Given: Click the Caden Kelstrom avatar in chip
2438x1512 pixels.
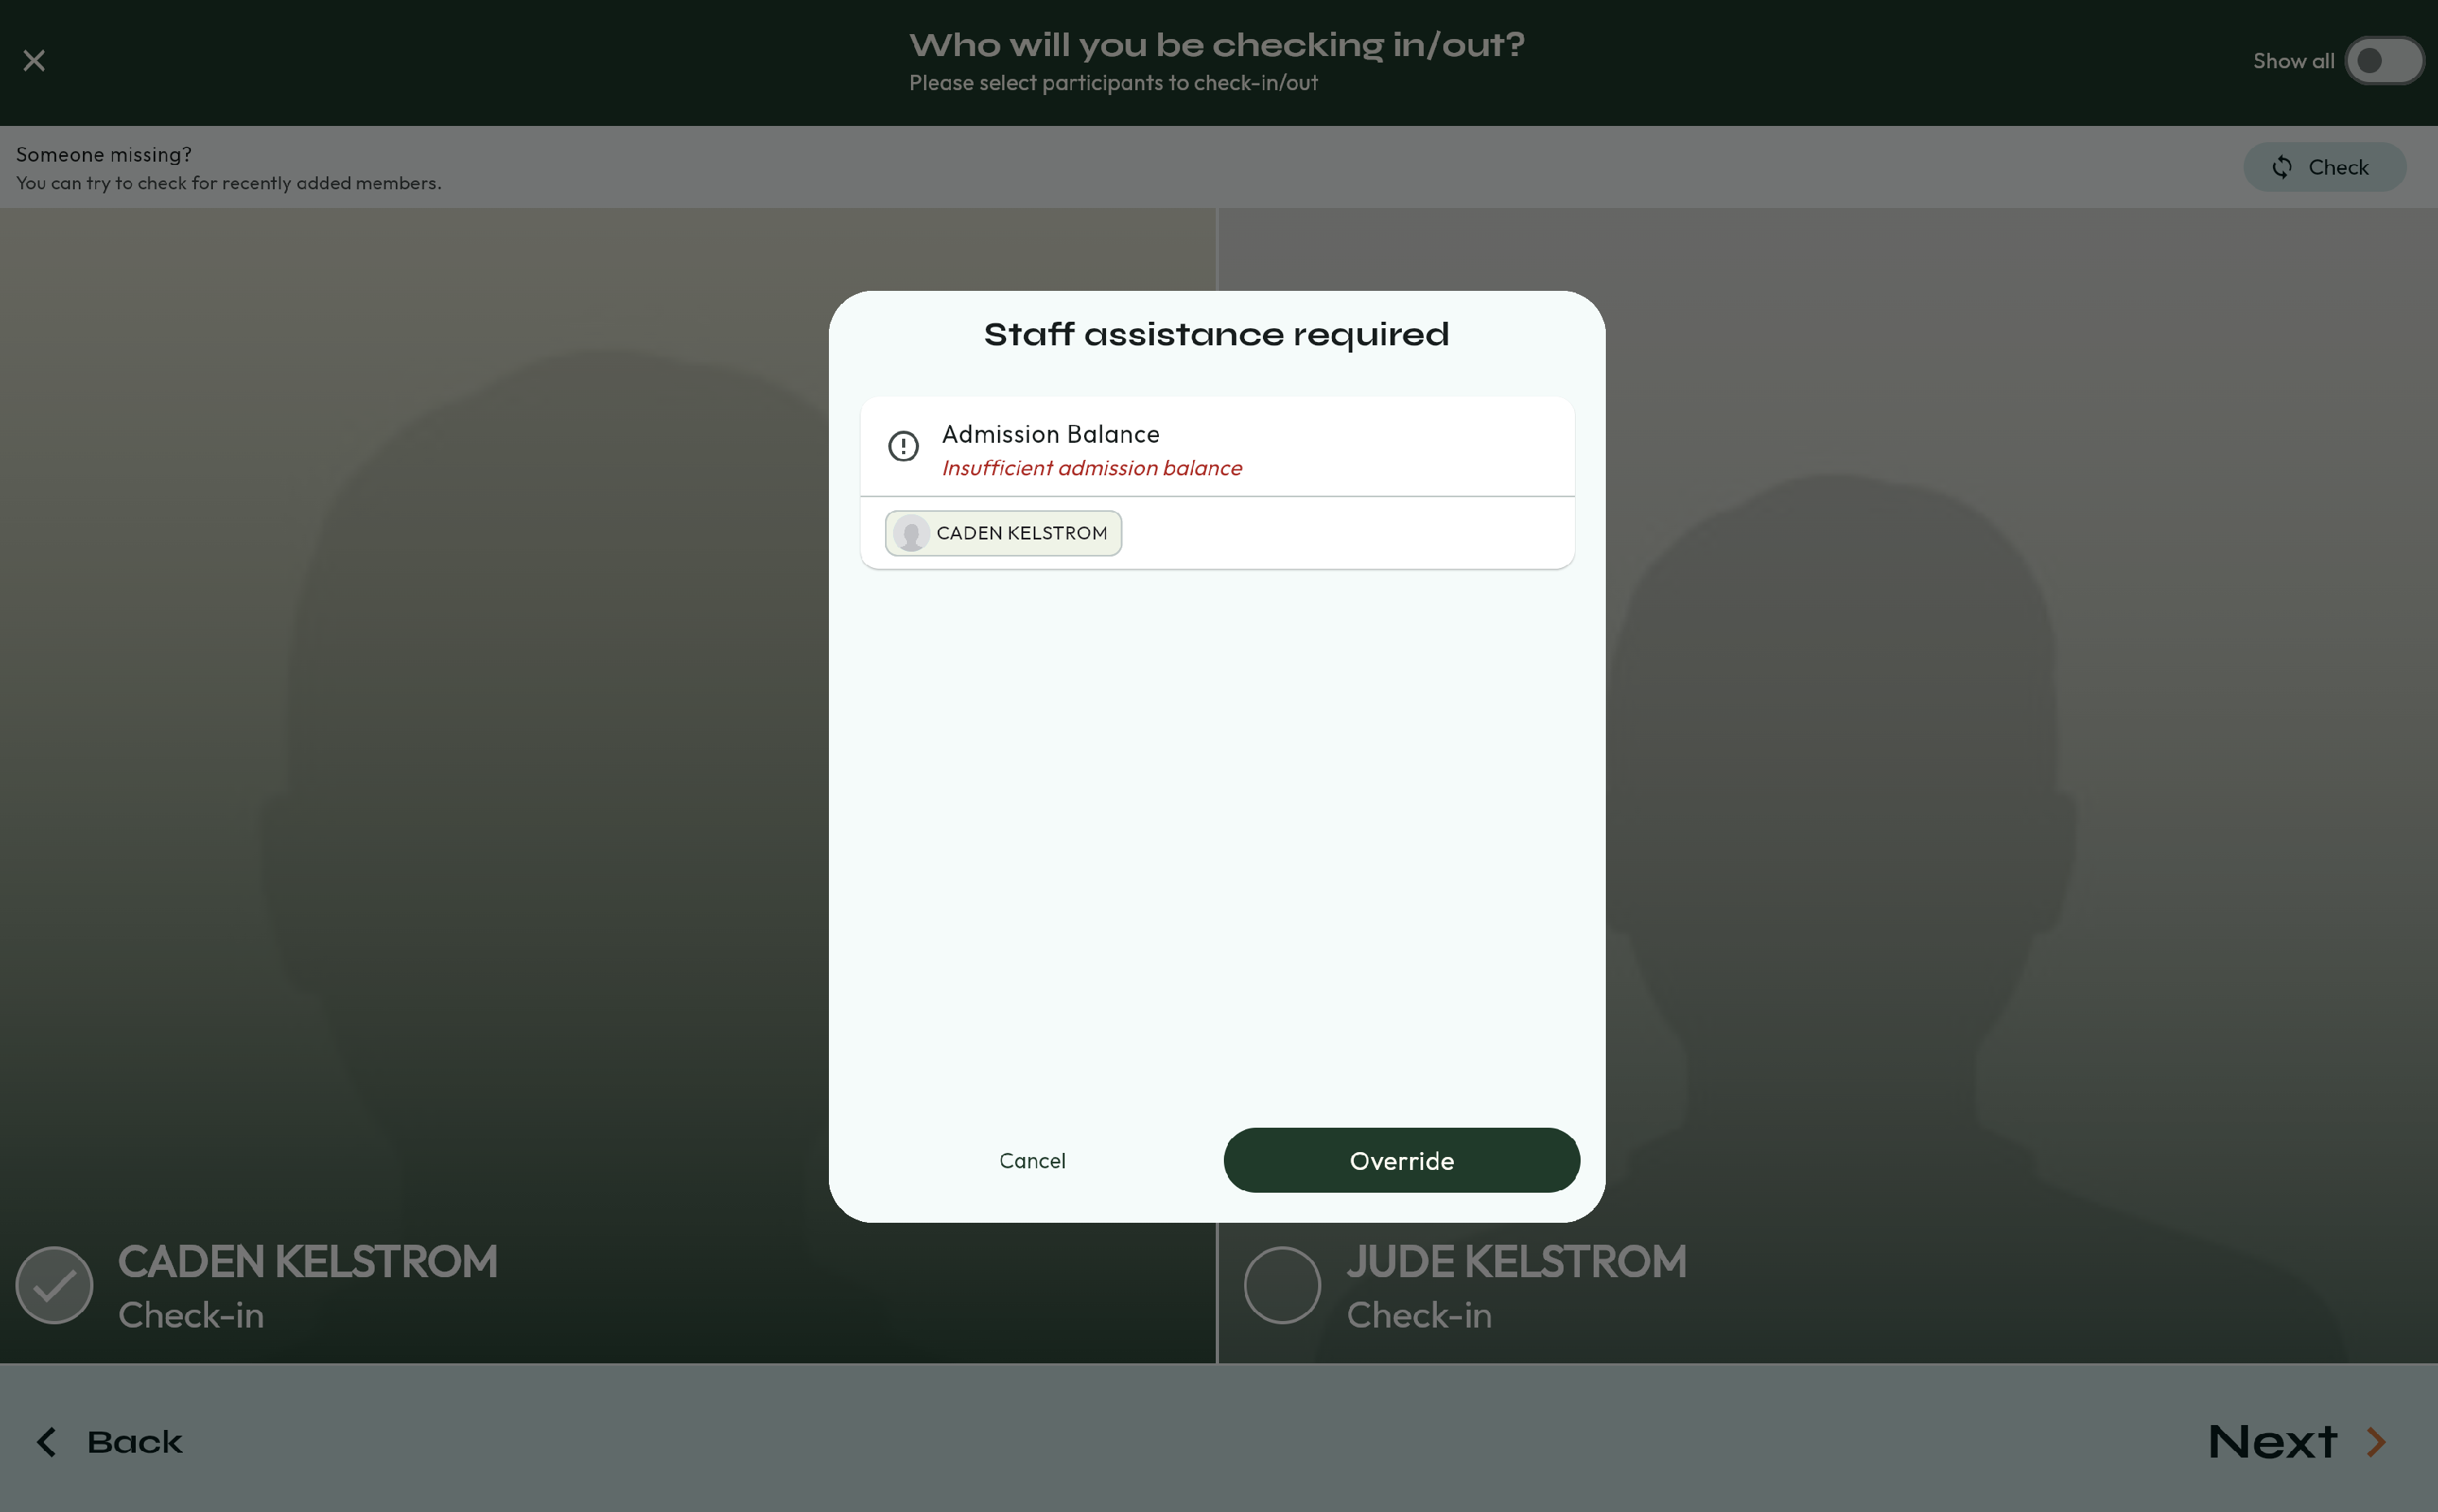Looking at the screenshot, I should tap(911, 533).
